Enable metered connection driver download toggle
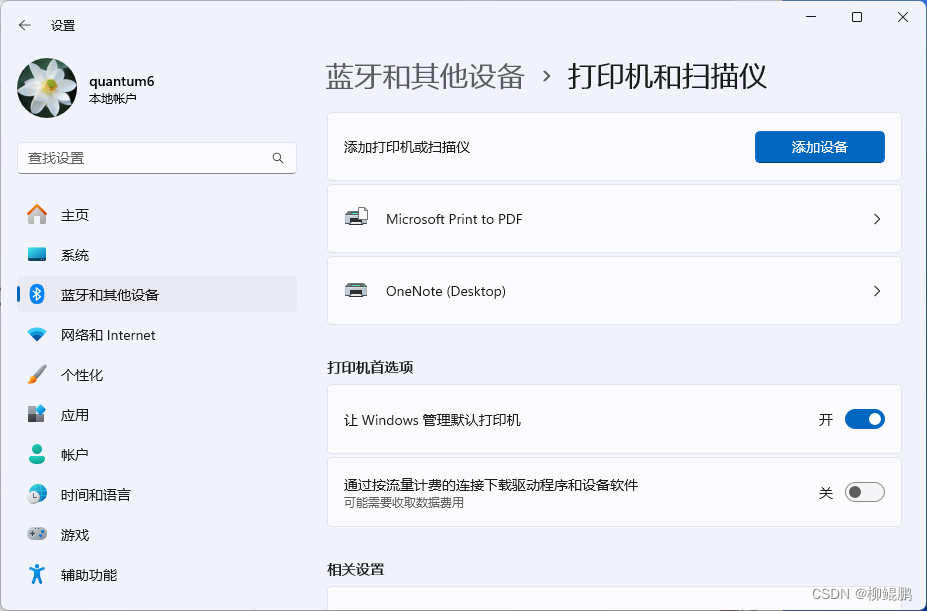 click(x=864, y=492)
